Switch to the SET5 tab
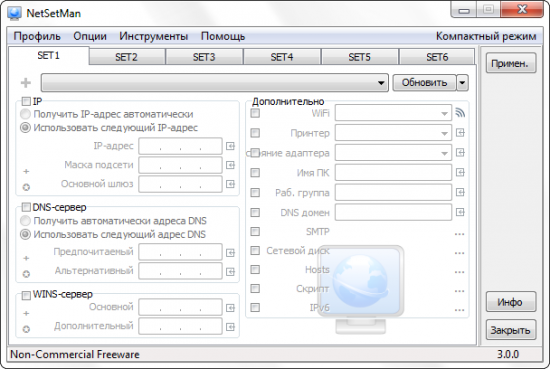 coord(360,57)
